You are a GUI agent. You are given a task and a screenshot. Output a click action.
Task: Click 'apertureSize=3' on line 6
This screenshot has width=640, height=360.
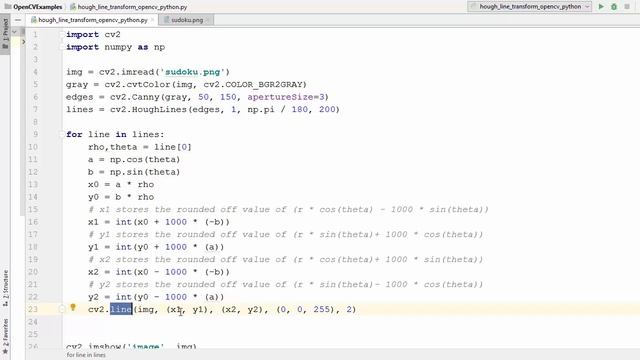pos(285,97)
